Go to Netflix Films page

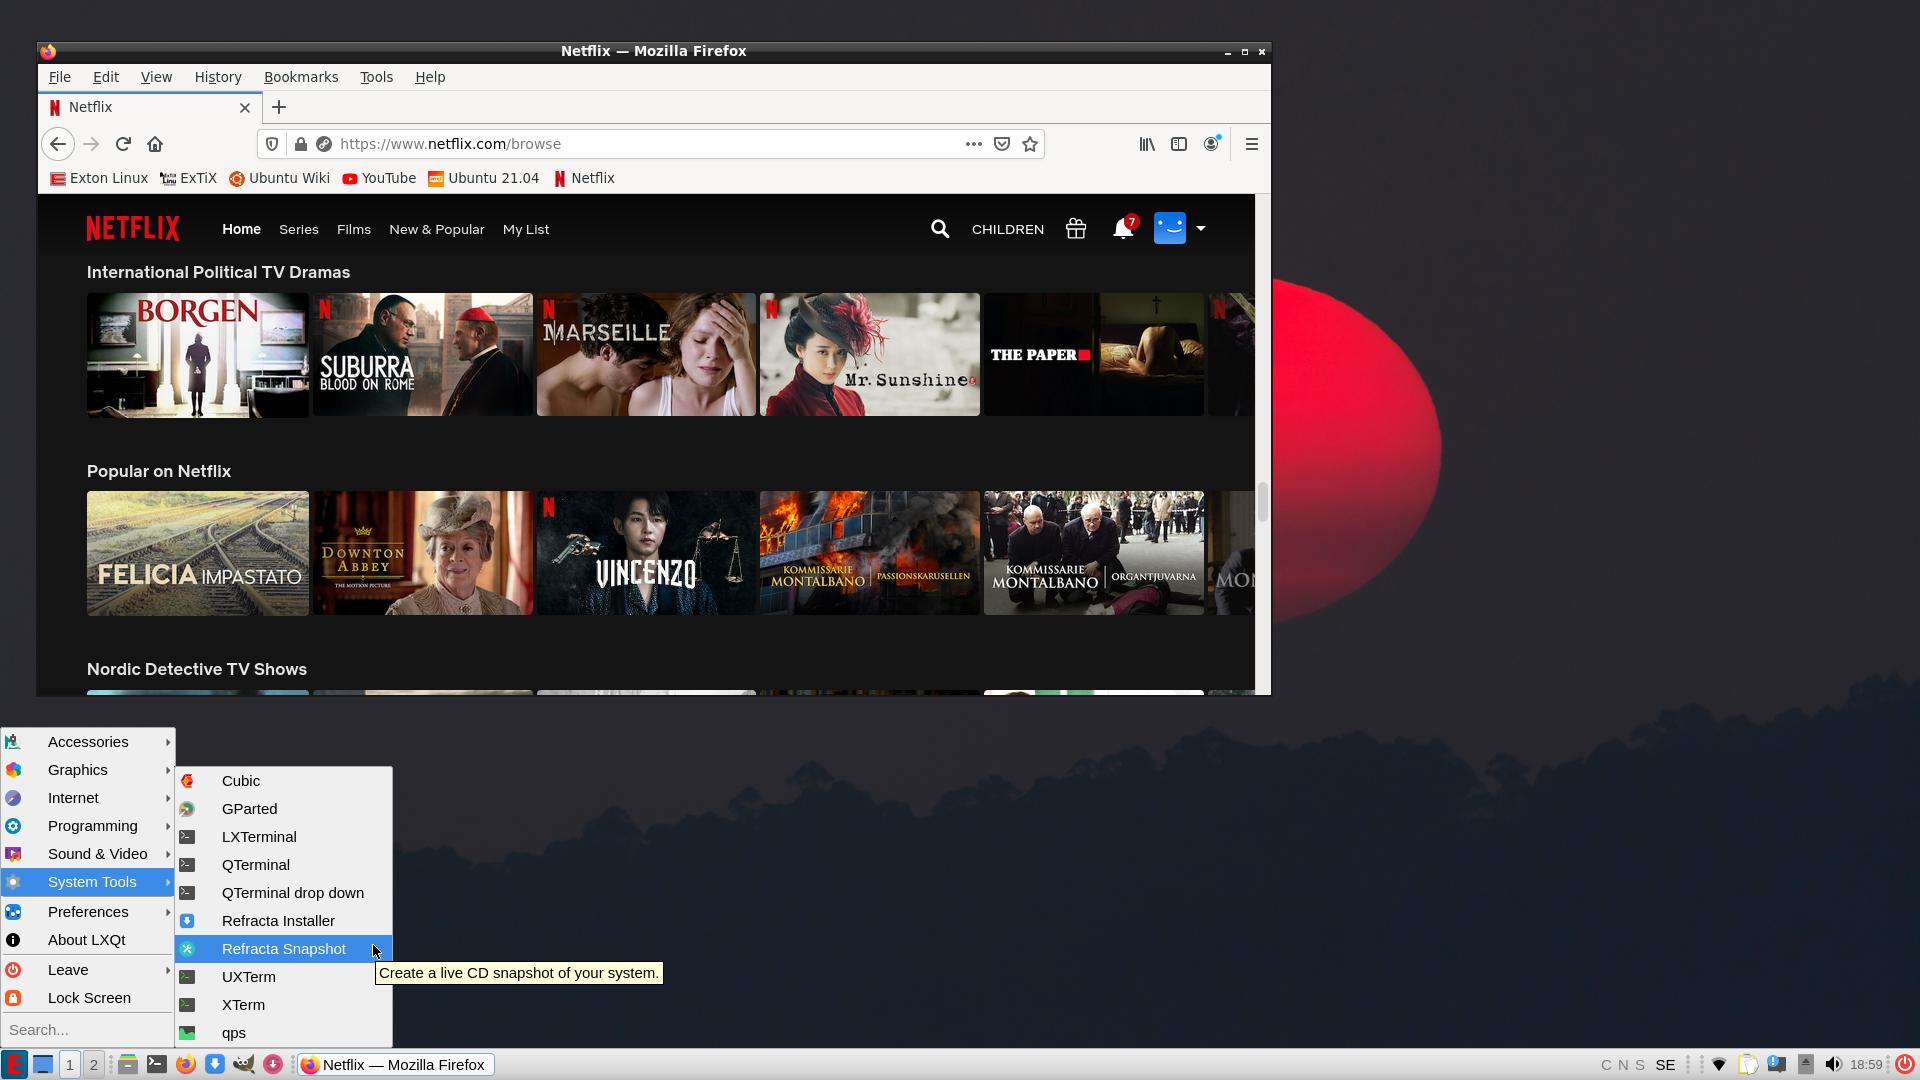point(354,229)
